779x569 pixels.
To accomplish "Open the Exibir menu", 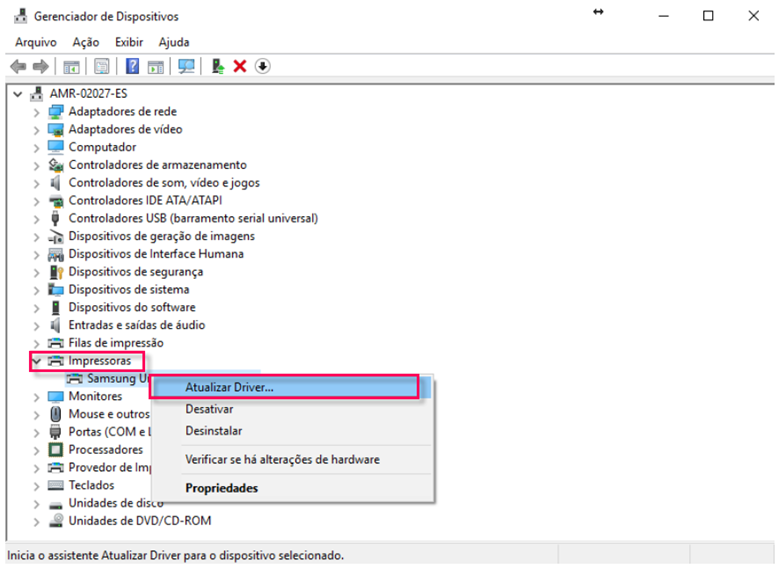I will click(x=129, y=42).
